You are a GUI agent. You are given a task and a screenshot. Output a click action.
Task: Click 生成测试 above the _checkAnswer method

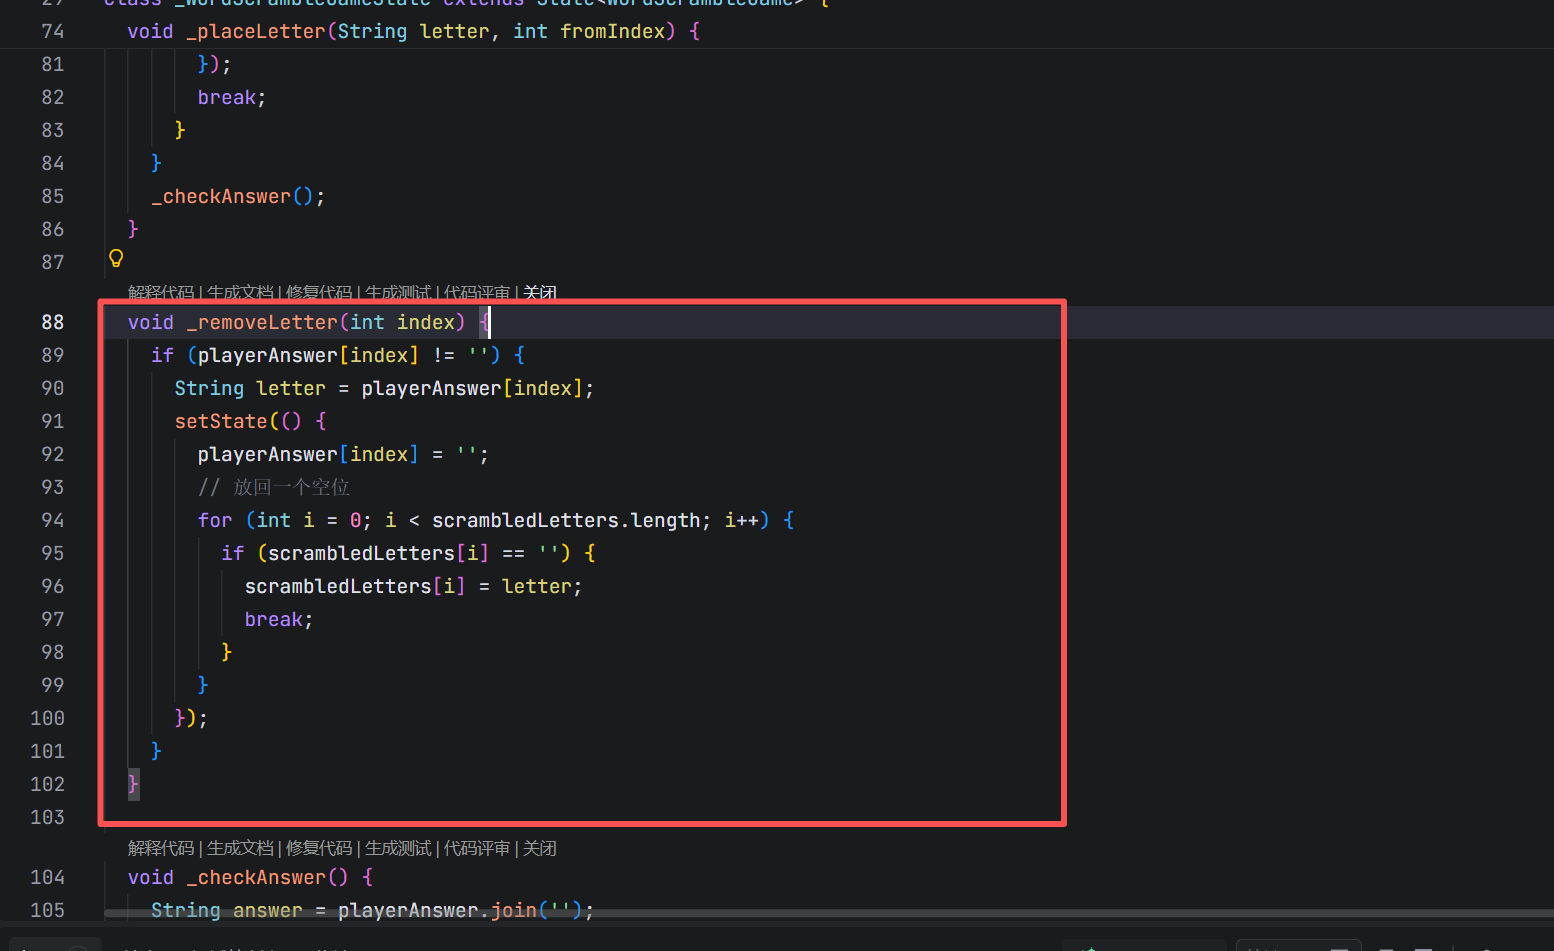398,848
